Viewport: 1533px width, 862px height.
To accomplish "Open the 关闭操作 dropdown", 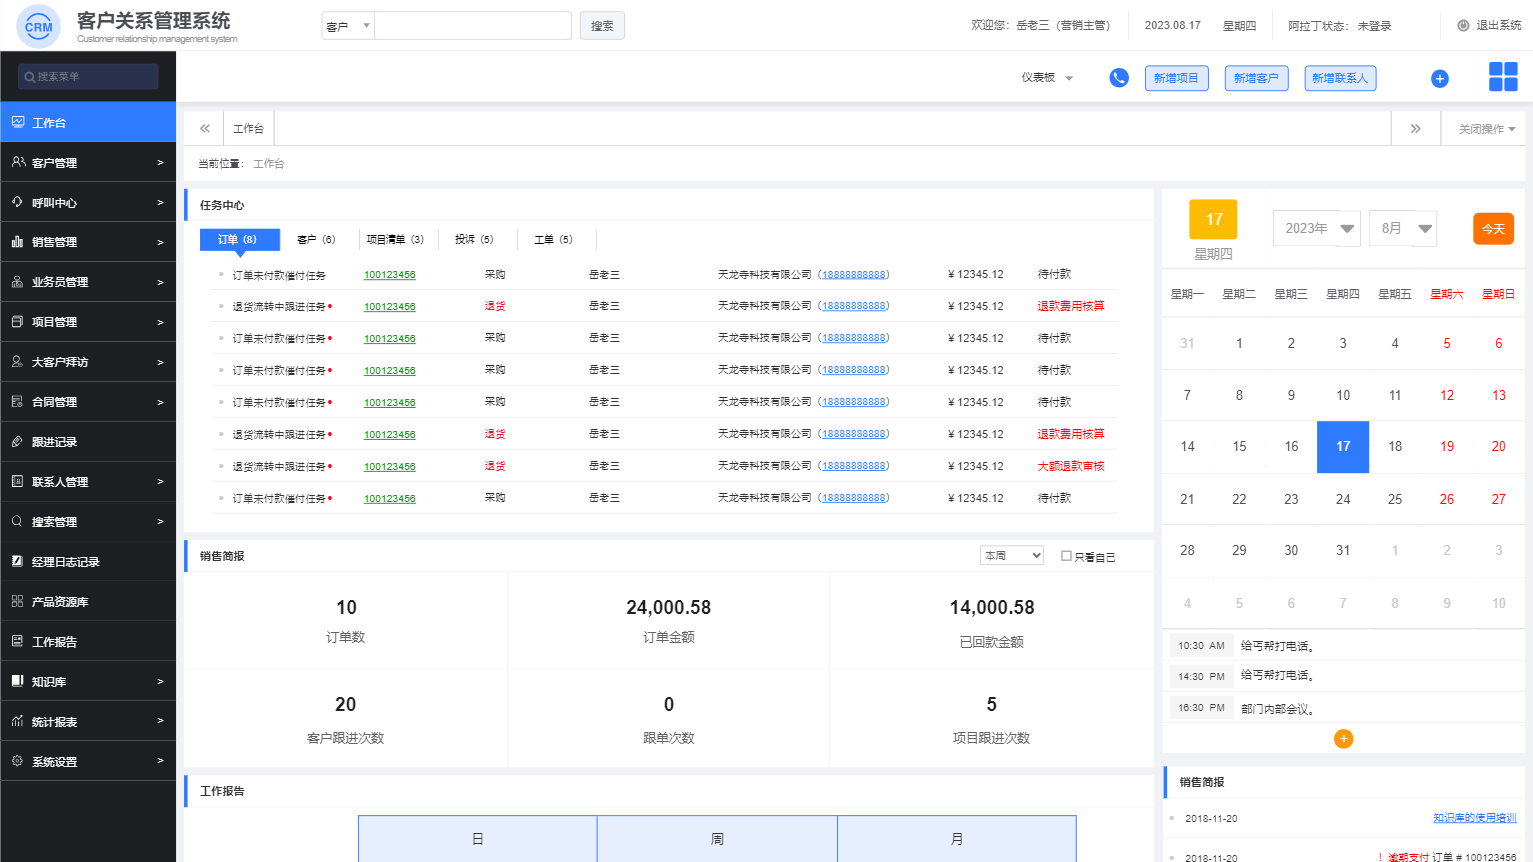I will (1486, 129).
